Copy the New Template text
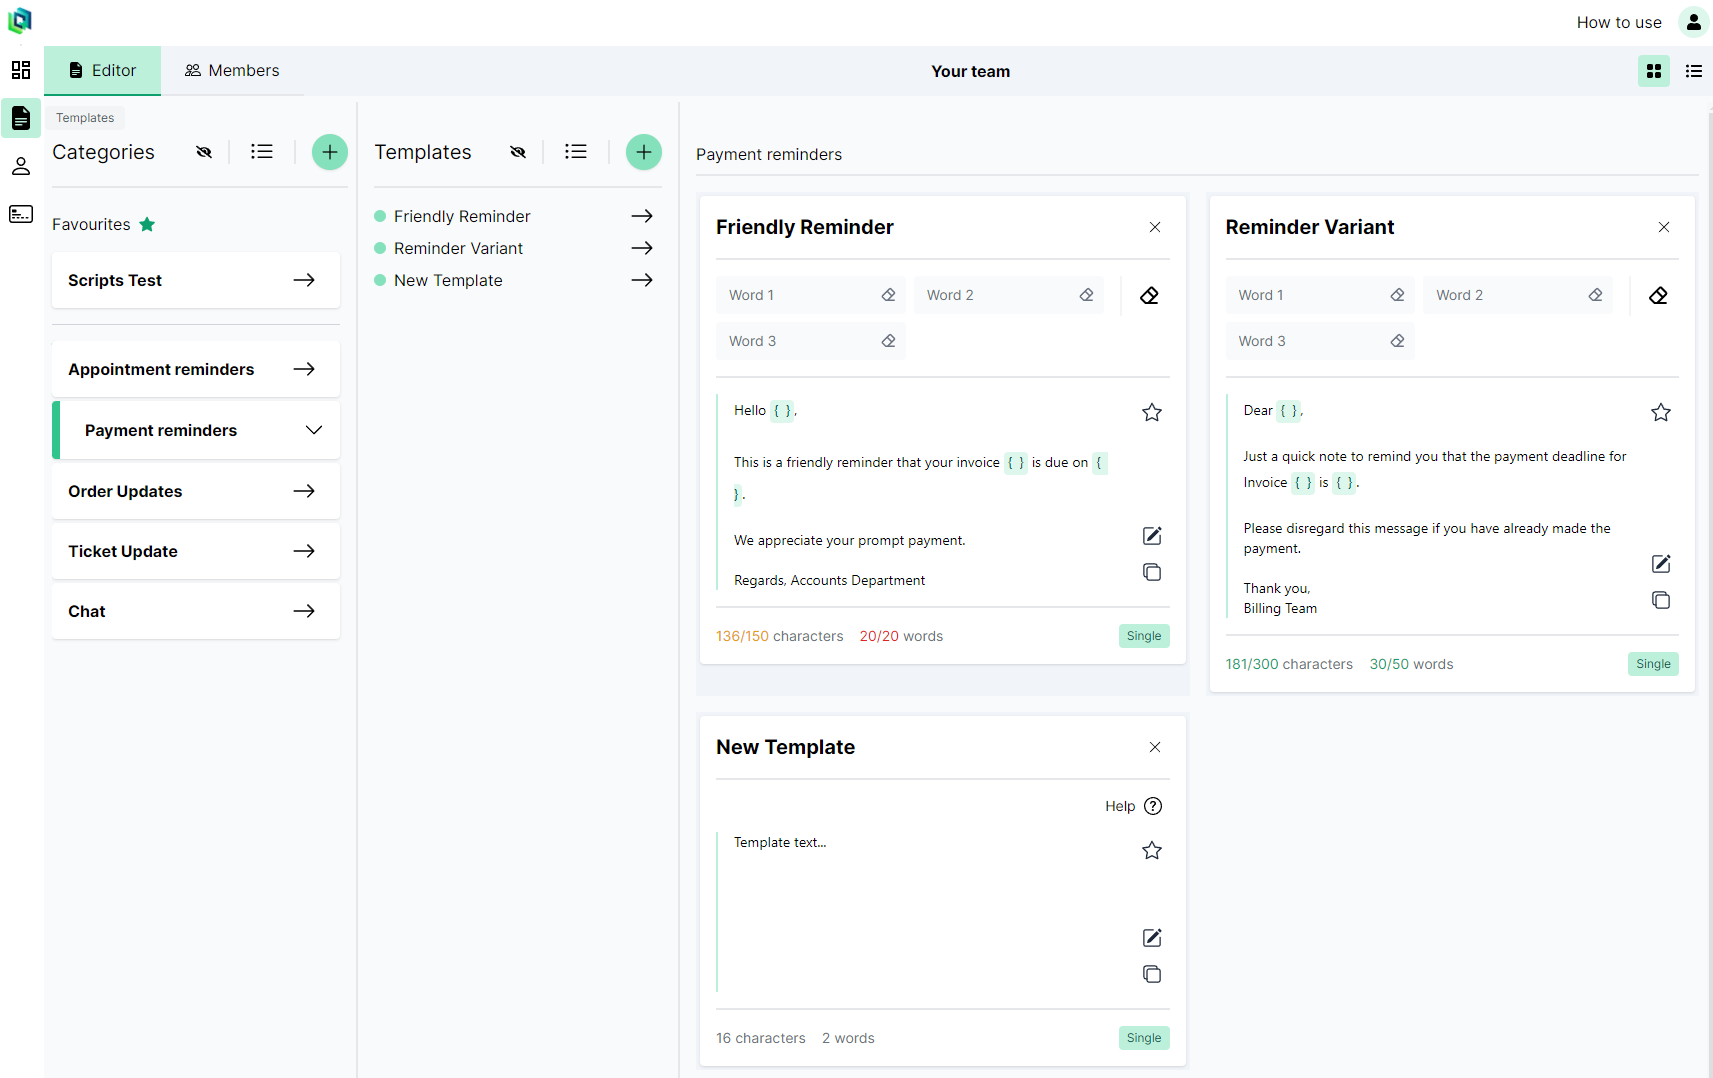1713x1078 pixels. 1152,974
